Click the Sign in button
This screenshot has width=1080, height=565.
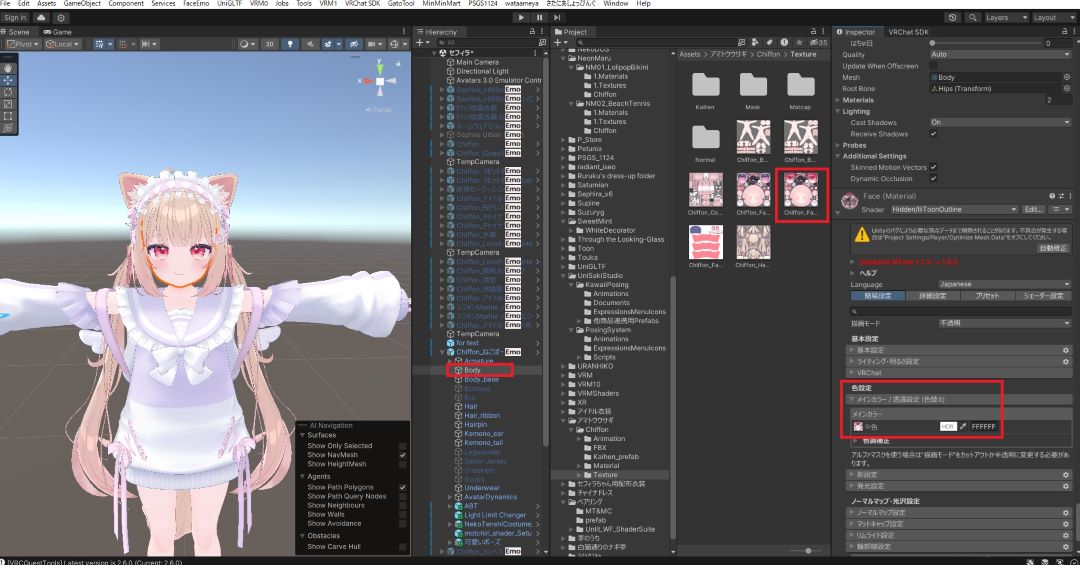coord(15,18)
